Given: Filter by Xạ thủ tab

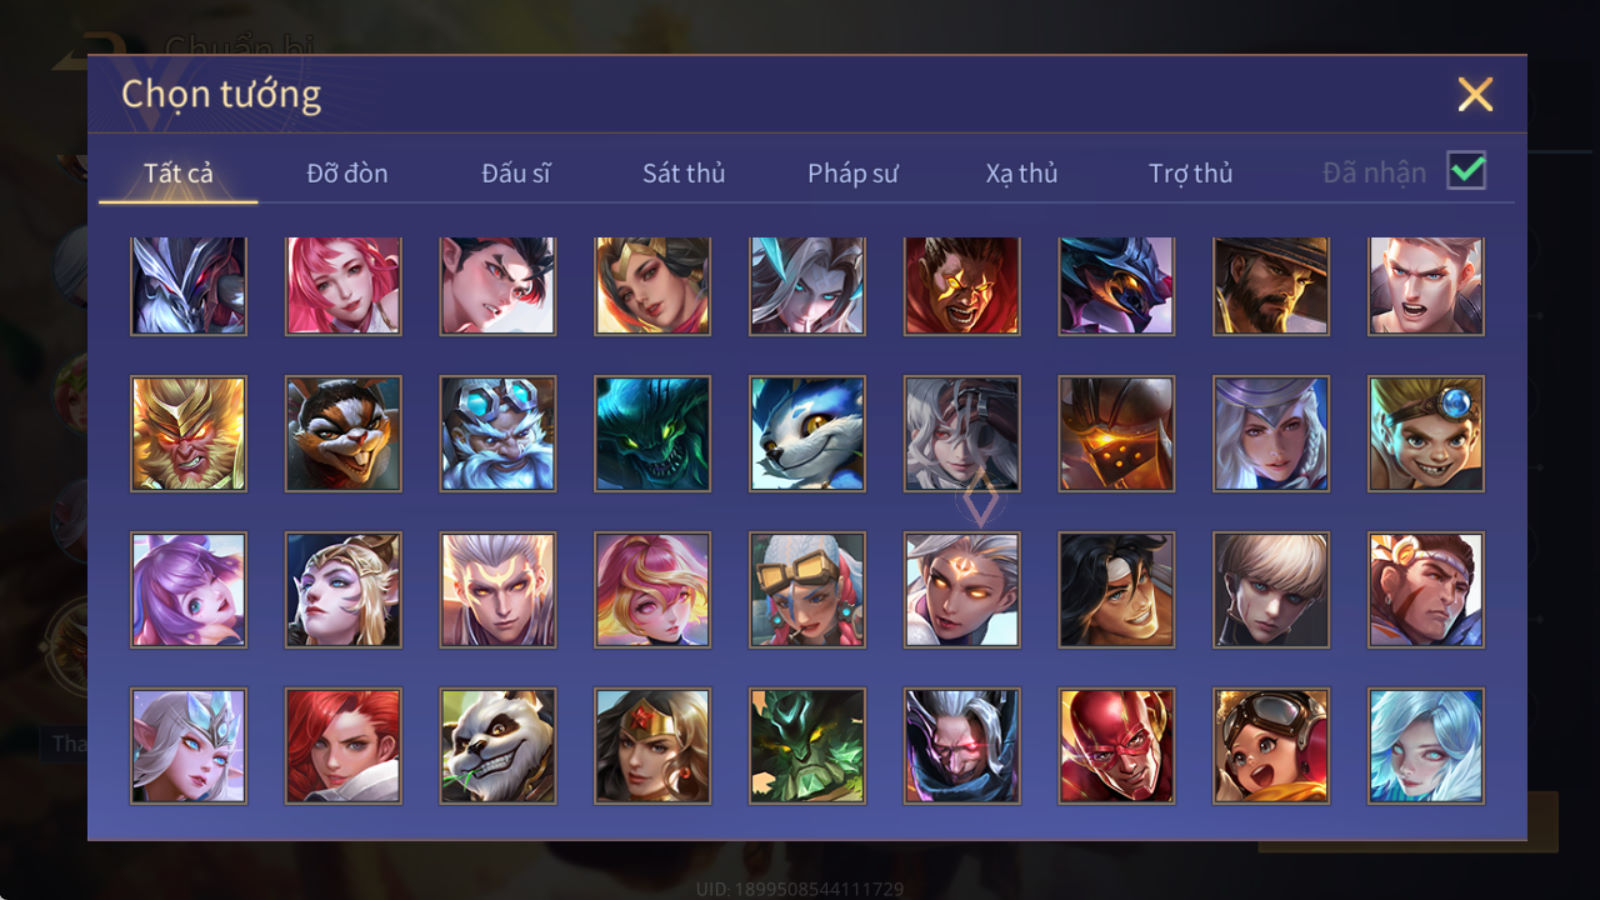Looking at the screenshot, I should [1021, 173].
